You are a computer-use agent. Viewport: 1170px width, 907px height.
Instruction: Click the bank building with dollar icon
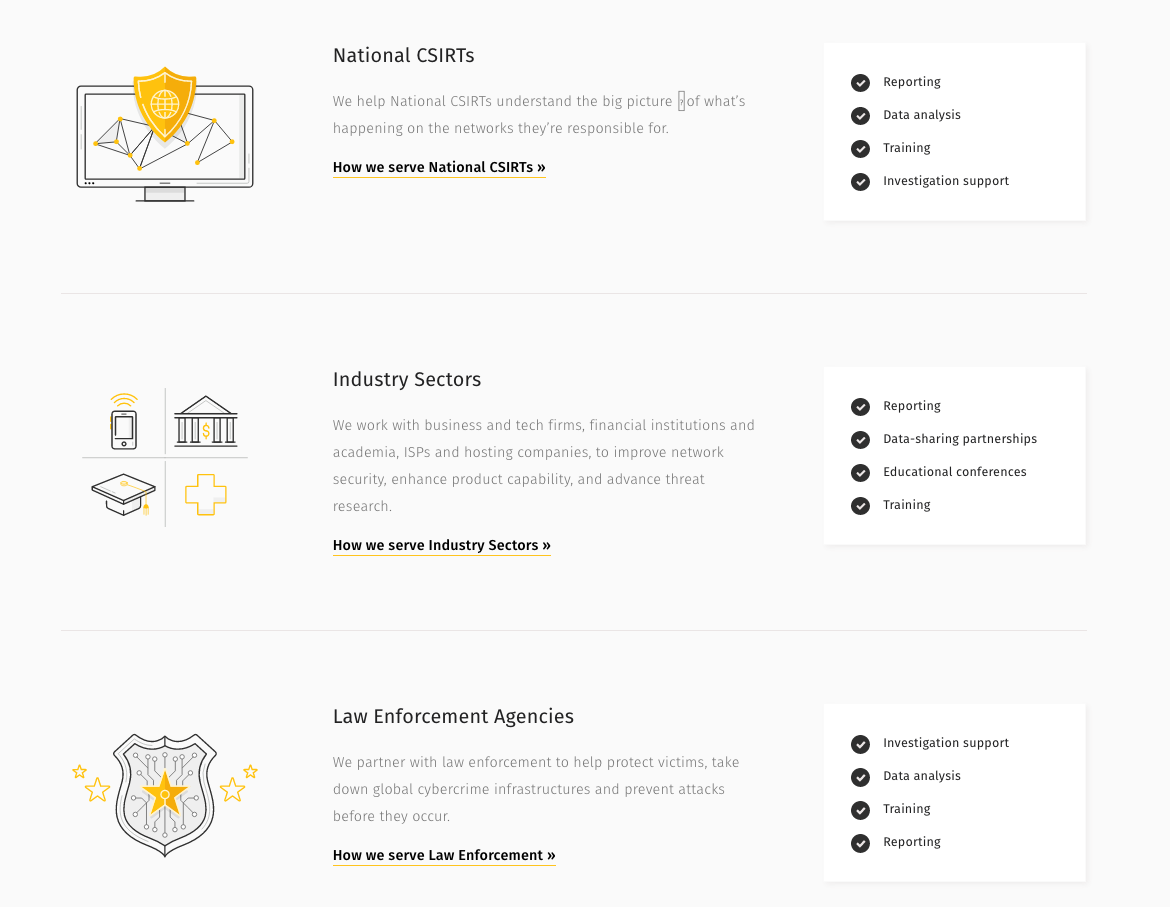(206, 421)
